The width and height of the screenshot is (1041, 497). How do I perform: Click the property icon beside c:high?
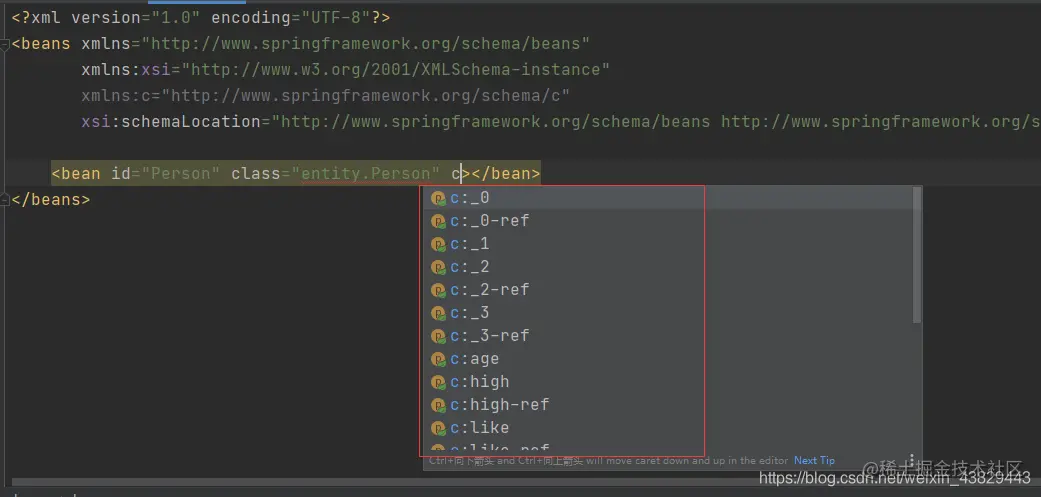tap(438, 382)
